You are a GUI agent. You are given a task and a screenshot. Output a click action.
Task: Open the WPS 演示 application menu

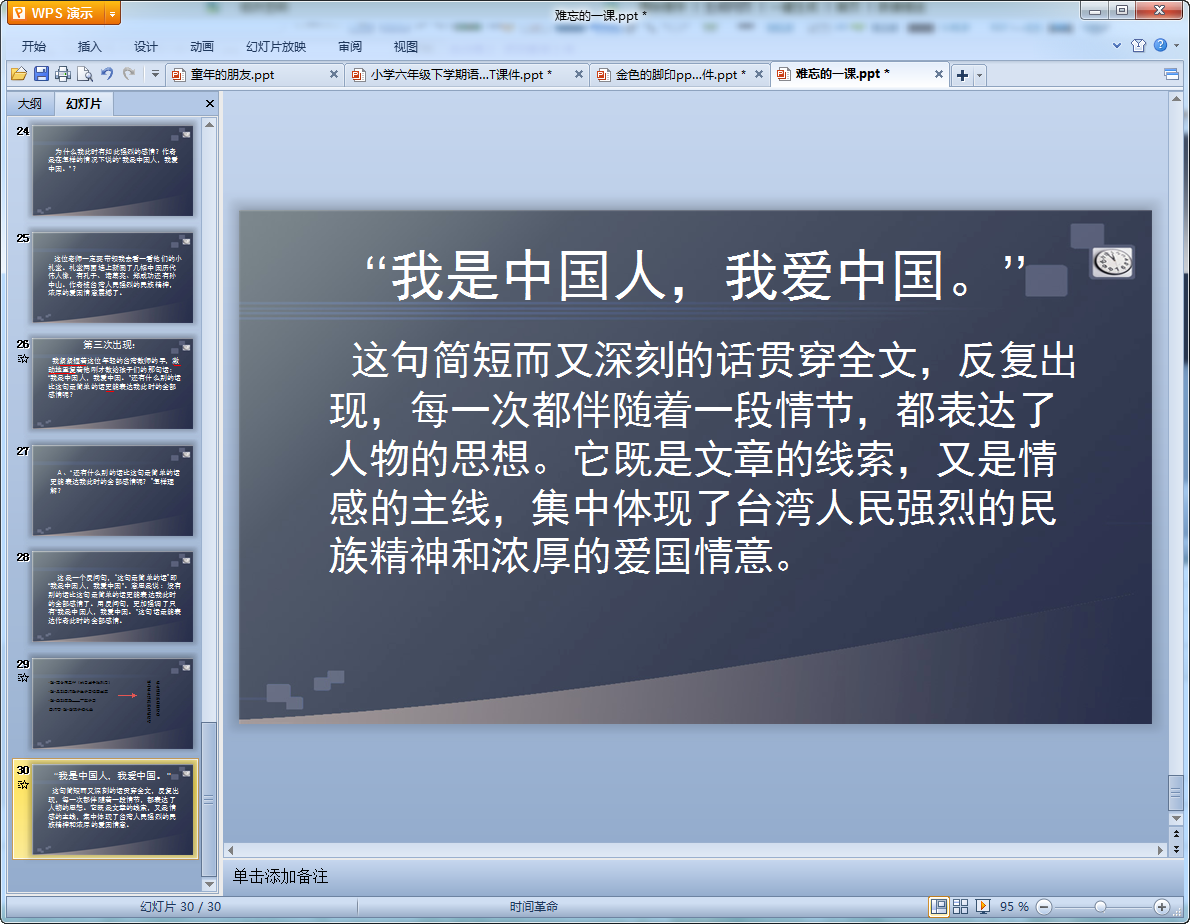click(x=55, y=13)
